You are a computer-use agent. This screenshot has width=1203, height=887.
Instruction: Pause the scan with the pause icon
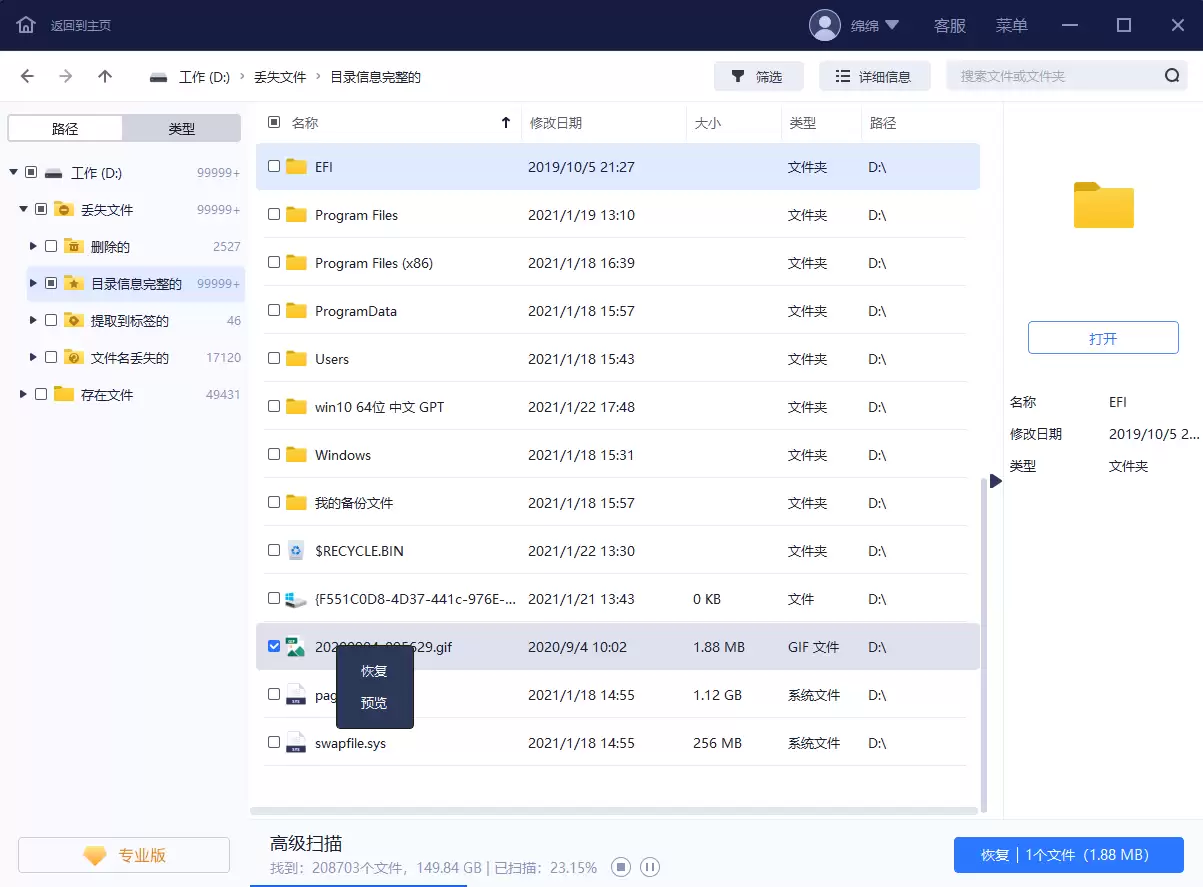[650, 867]
